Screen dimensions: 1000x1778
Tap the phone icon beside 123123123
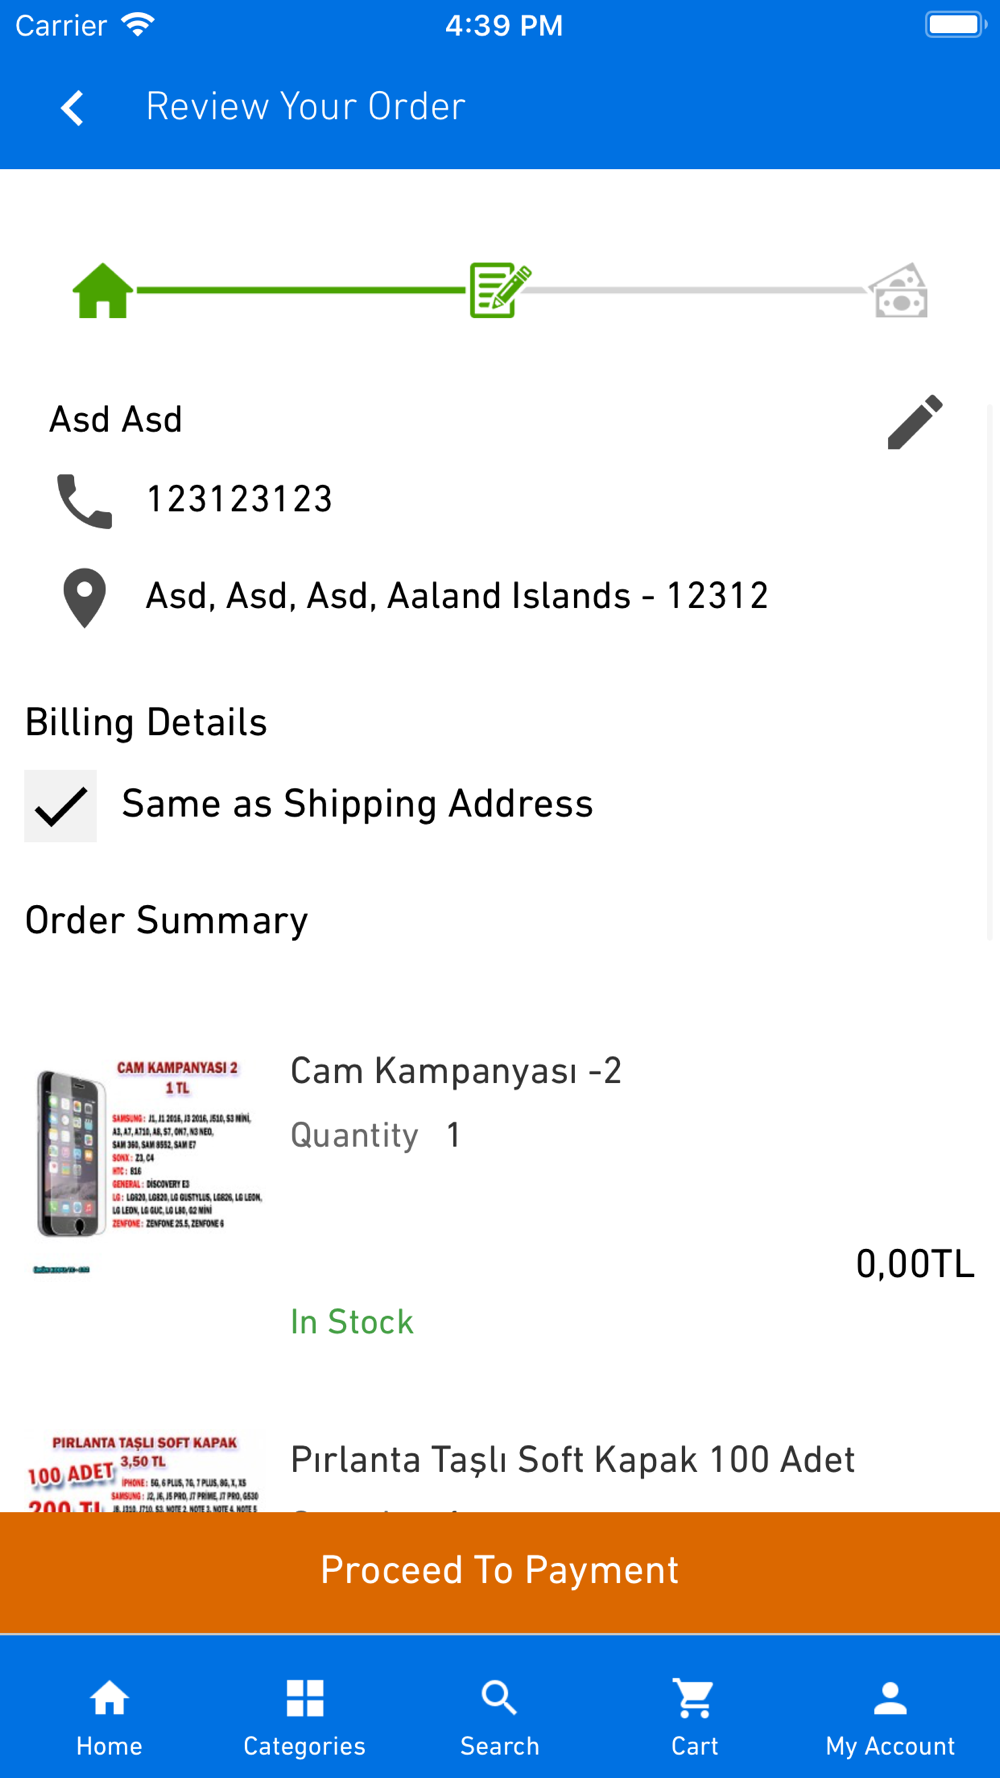tap(85, 500)
